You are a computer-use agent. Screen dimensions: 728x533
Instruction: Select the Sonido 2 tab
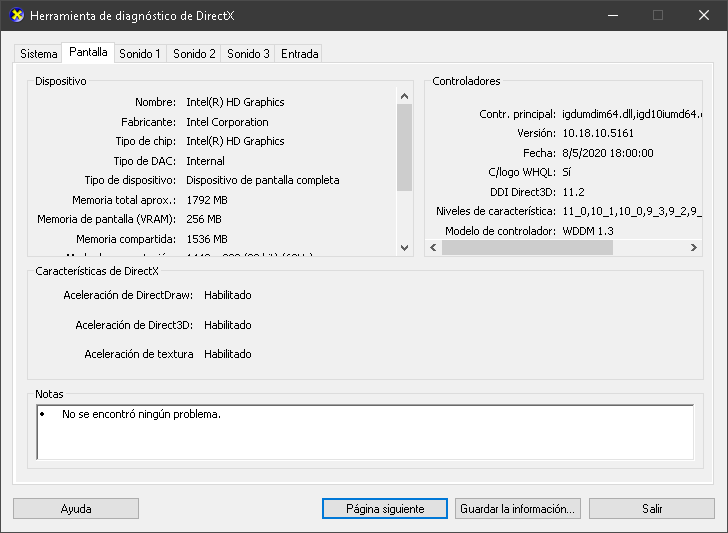[194, 54]
